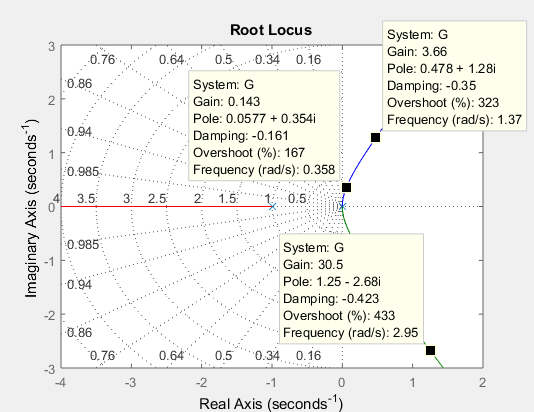
Task: Select the datatip showing Overshoot 433
Action: pyautogui.click(x=351, y=289)
